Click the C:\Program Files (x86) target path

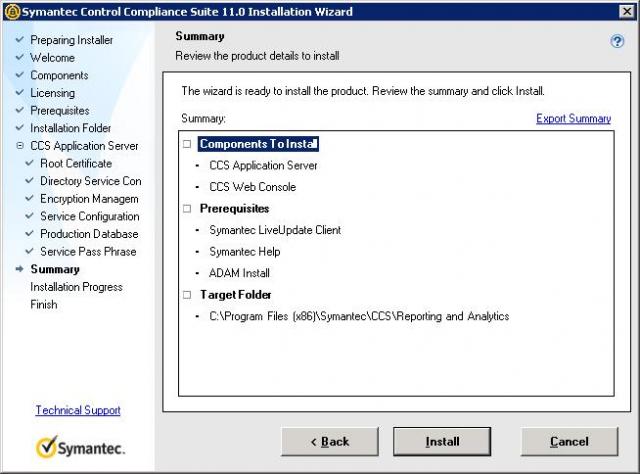pos(359,316)
